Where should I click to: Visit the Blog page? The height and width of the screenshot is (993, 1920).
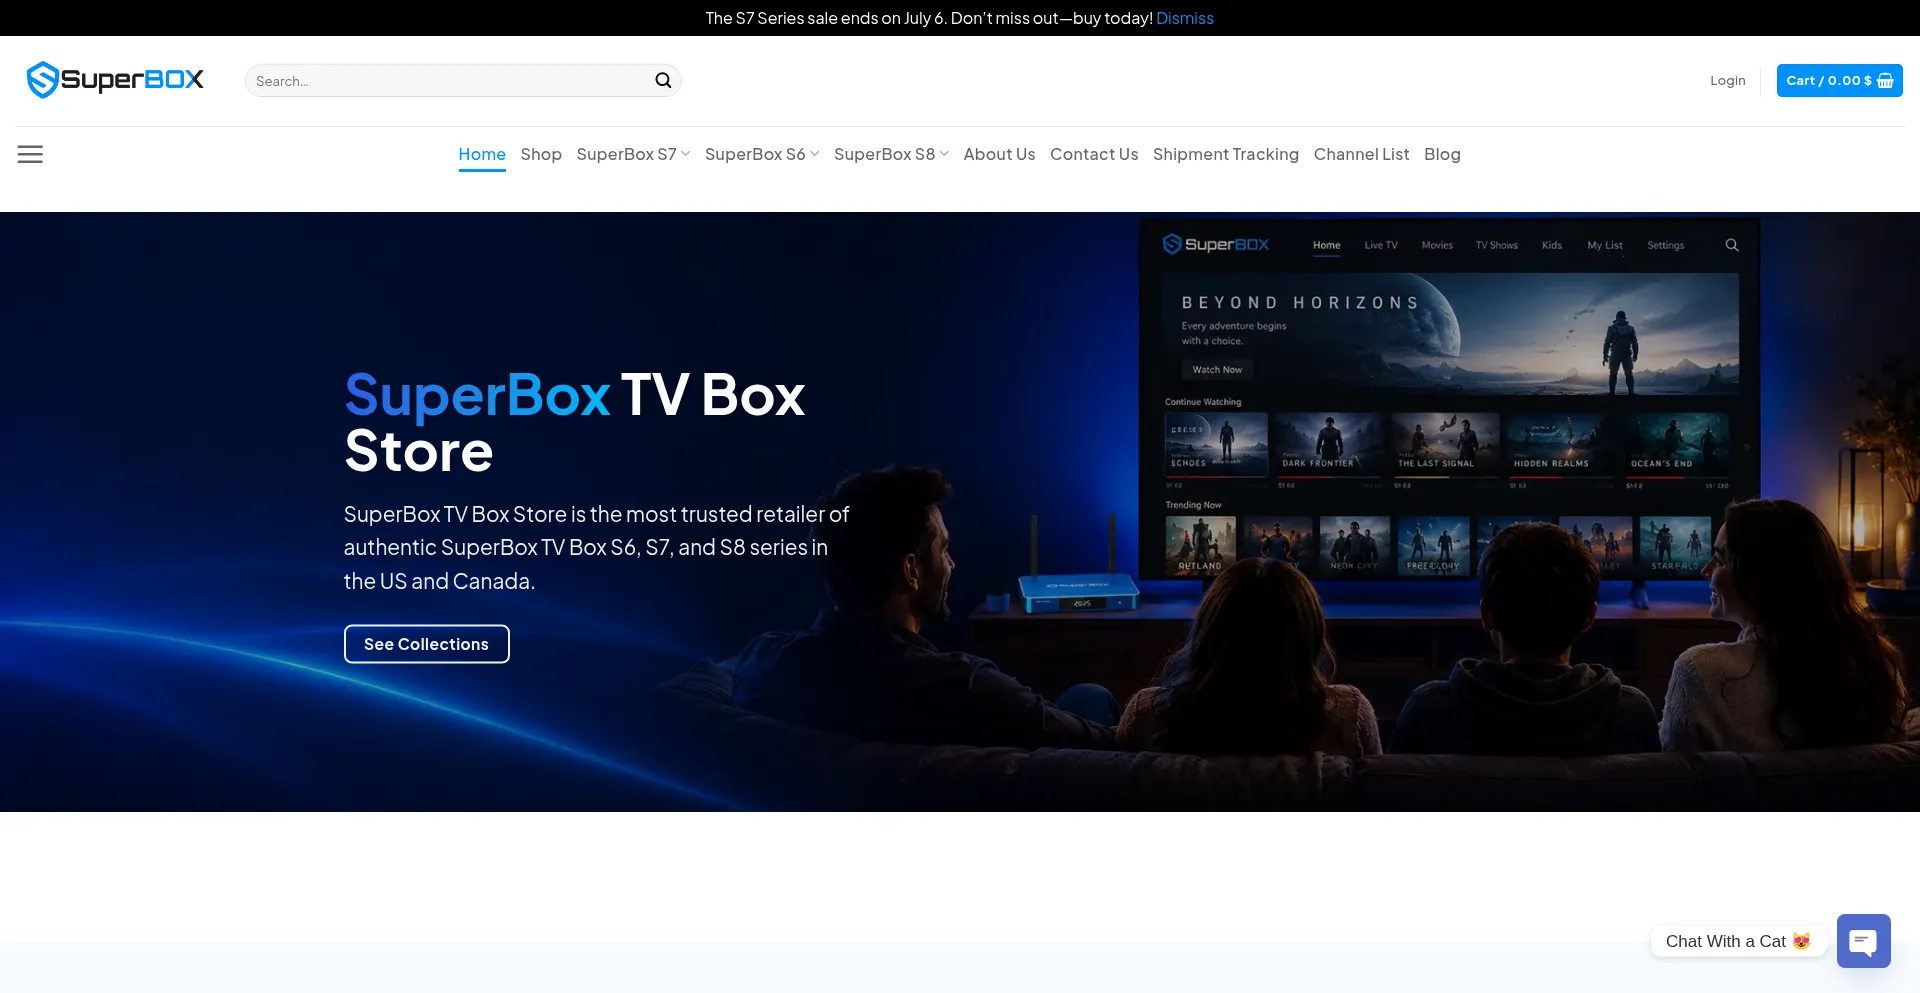click(x=1442, y=154)
